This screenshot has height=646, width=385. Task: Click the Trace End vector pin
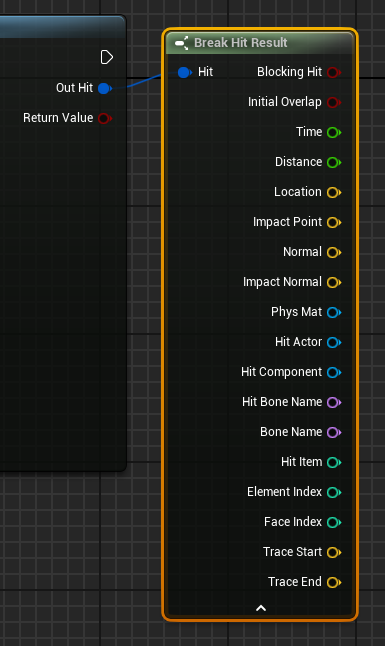tap(333, 582)
